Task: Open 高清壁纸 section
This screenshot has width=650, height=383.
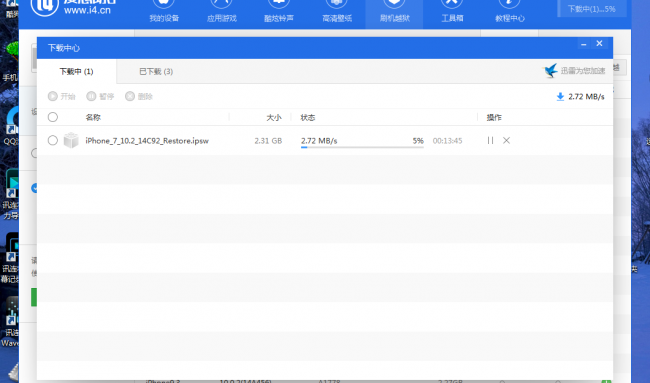Action: (x=337, y=12)
